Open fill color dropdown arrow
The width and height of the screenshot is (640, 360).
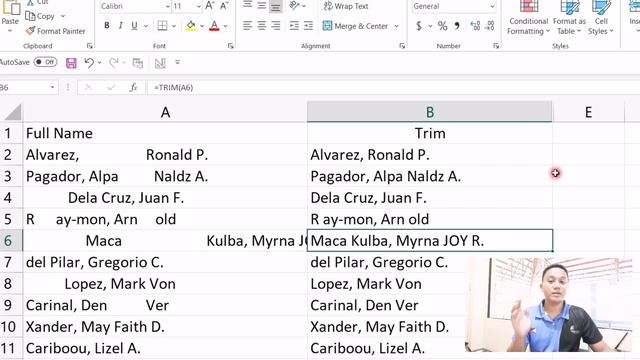point(202,26)
